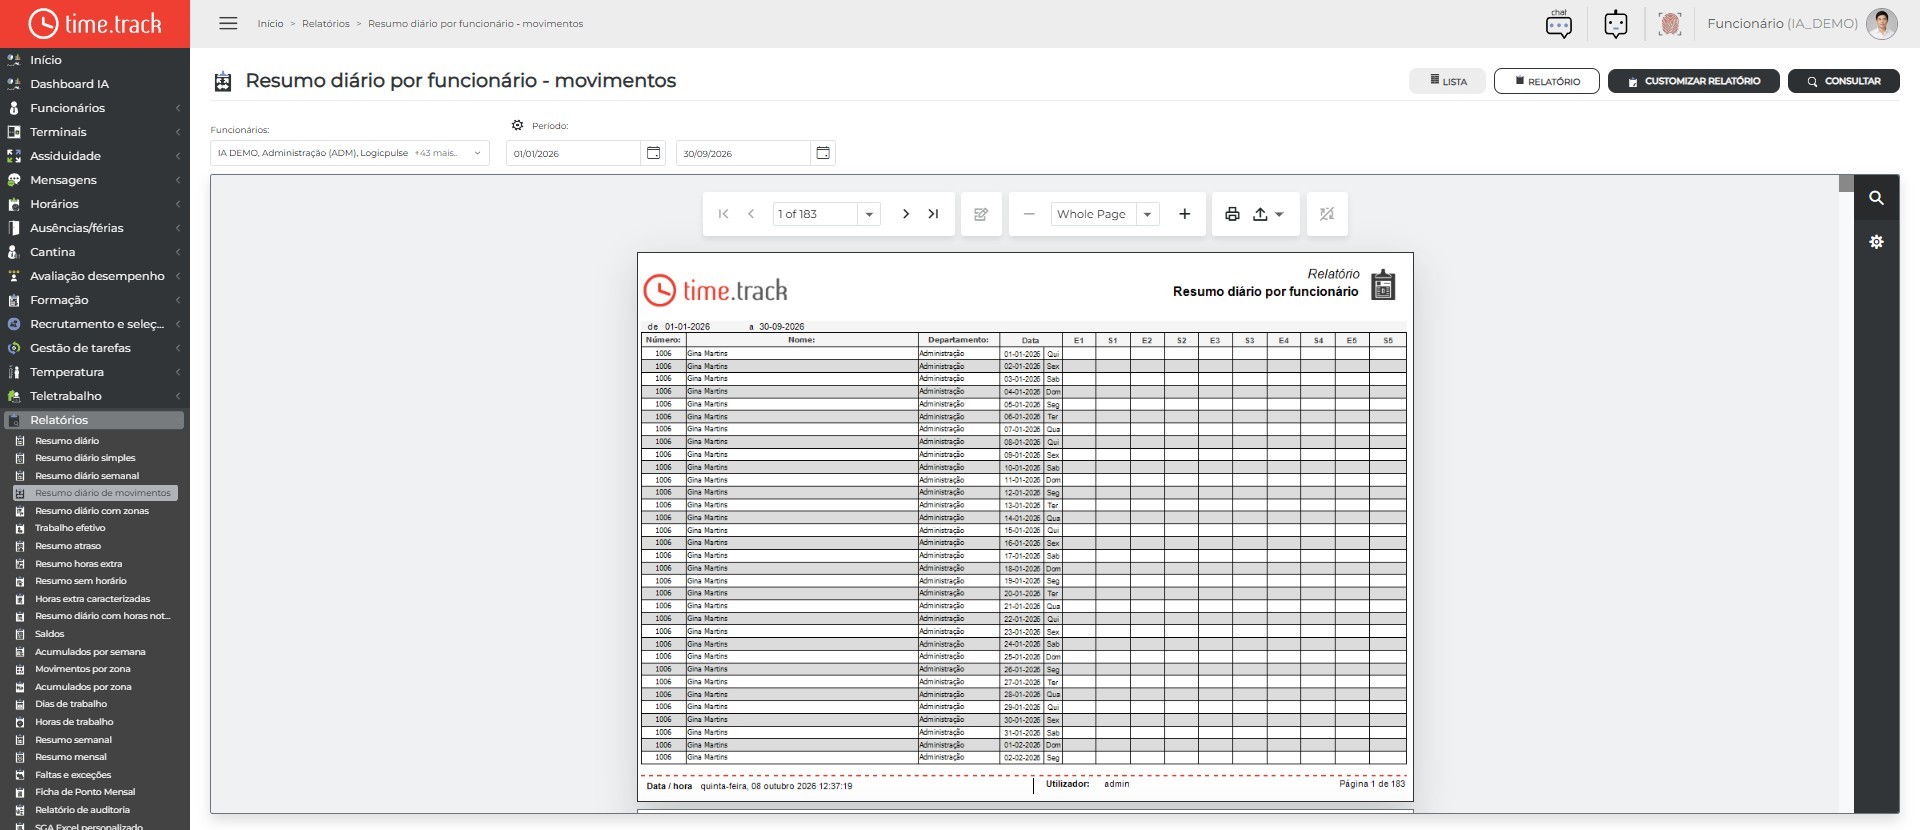Open Ficha de Ponto Mensal report

click(85, 792)
